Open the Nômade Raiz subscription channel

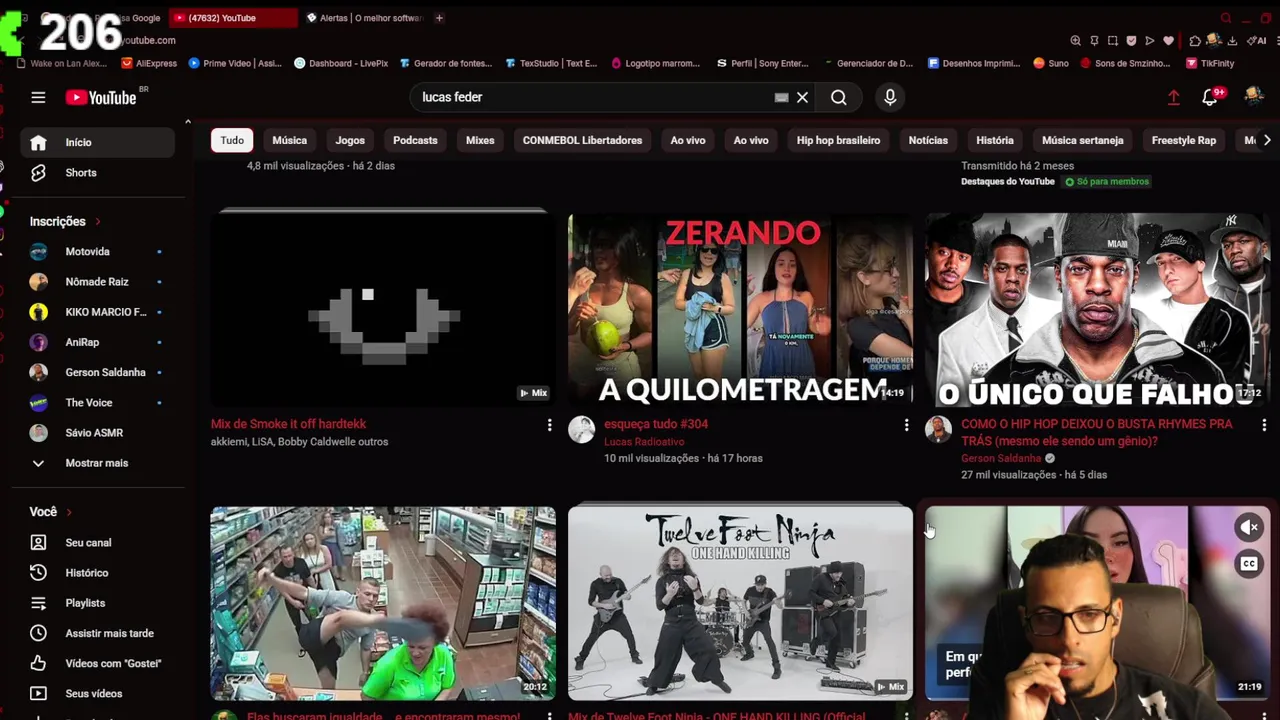(x=99, y=282)
